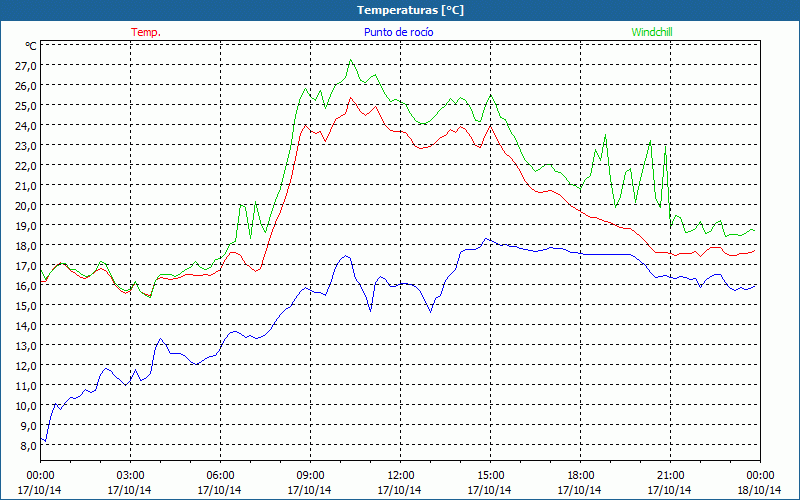
Task: Click the y-axis value "20,0"
Action: pyautogui.click(x=27, y=206)
